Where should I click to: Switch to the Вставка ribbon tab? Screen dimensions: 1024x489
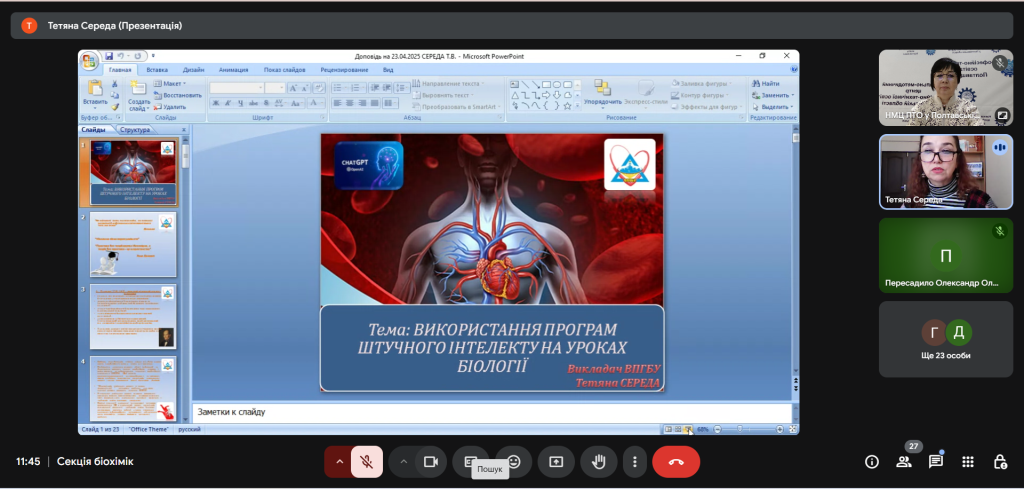pyautogui.click(x=157, y=70)
